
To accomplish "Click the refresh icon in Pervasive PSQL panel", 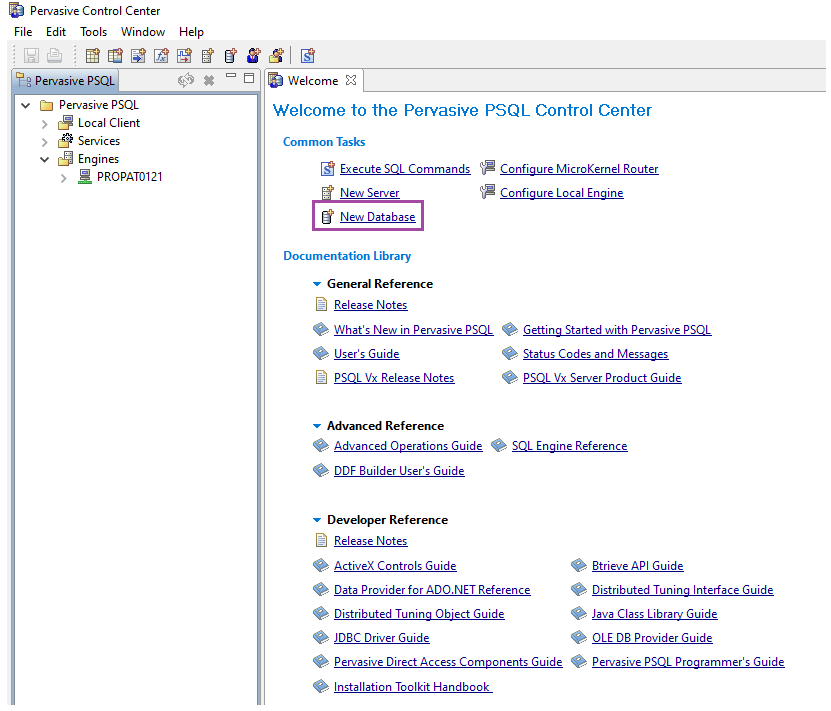I will [185, 80].
